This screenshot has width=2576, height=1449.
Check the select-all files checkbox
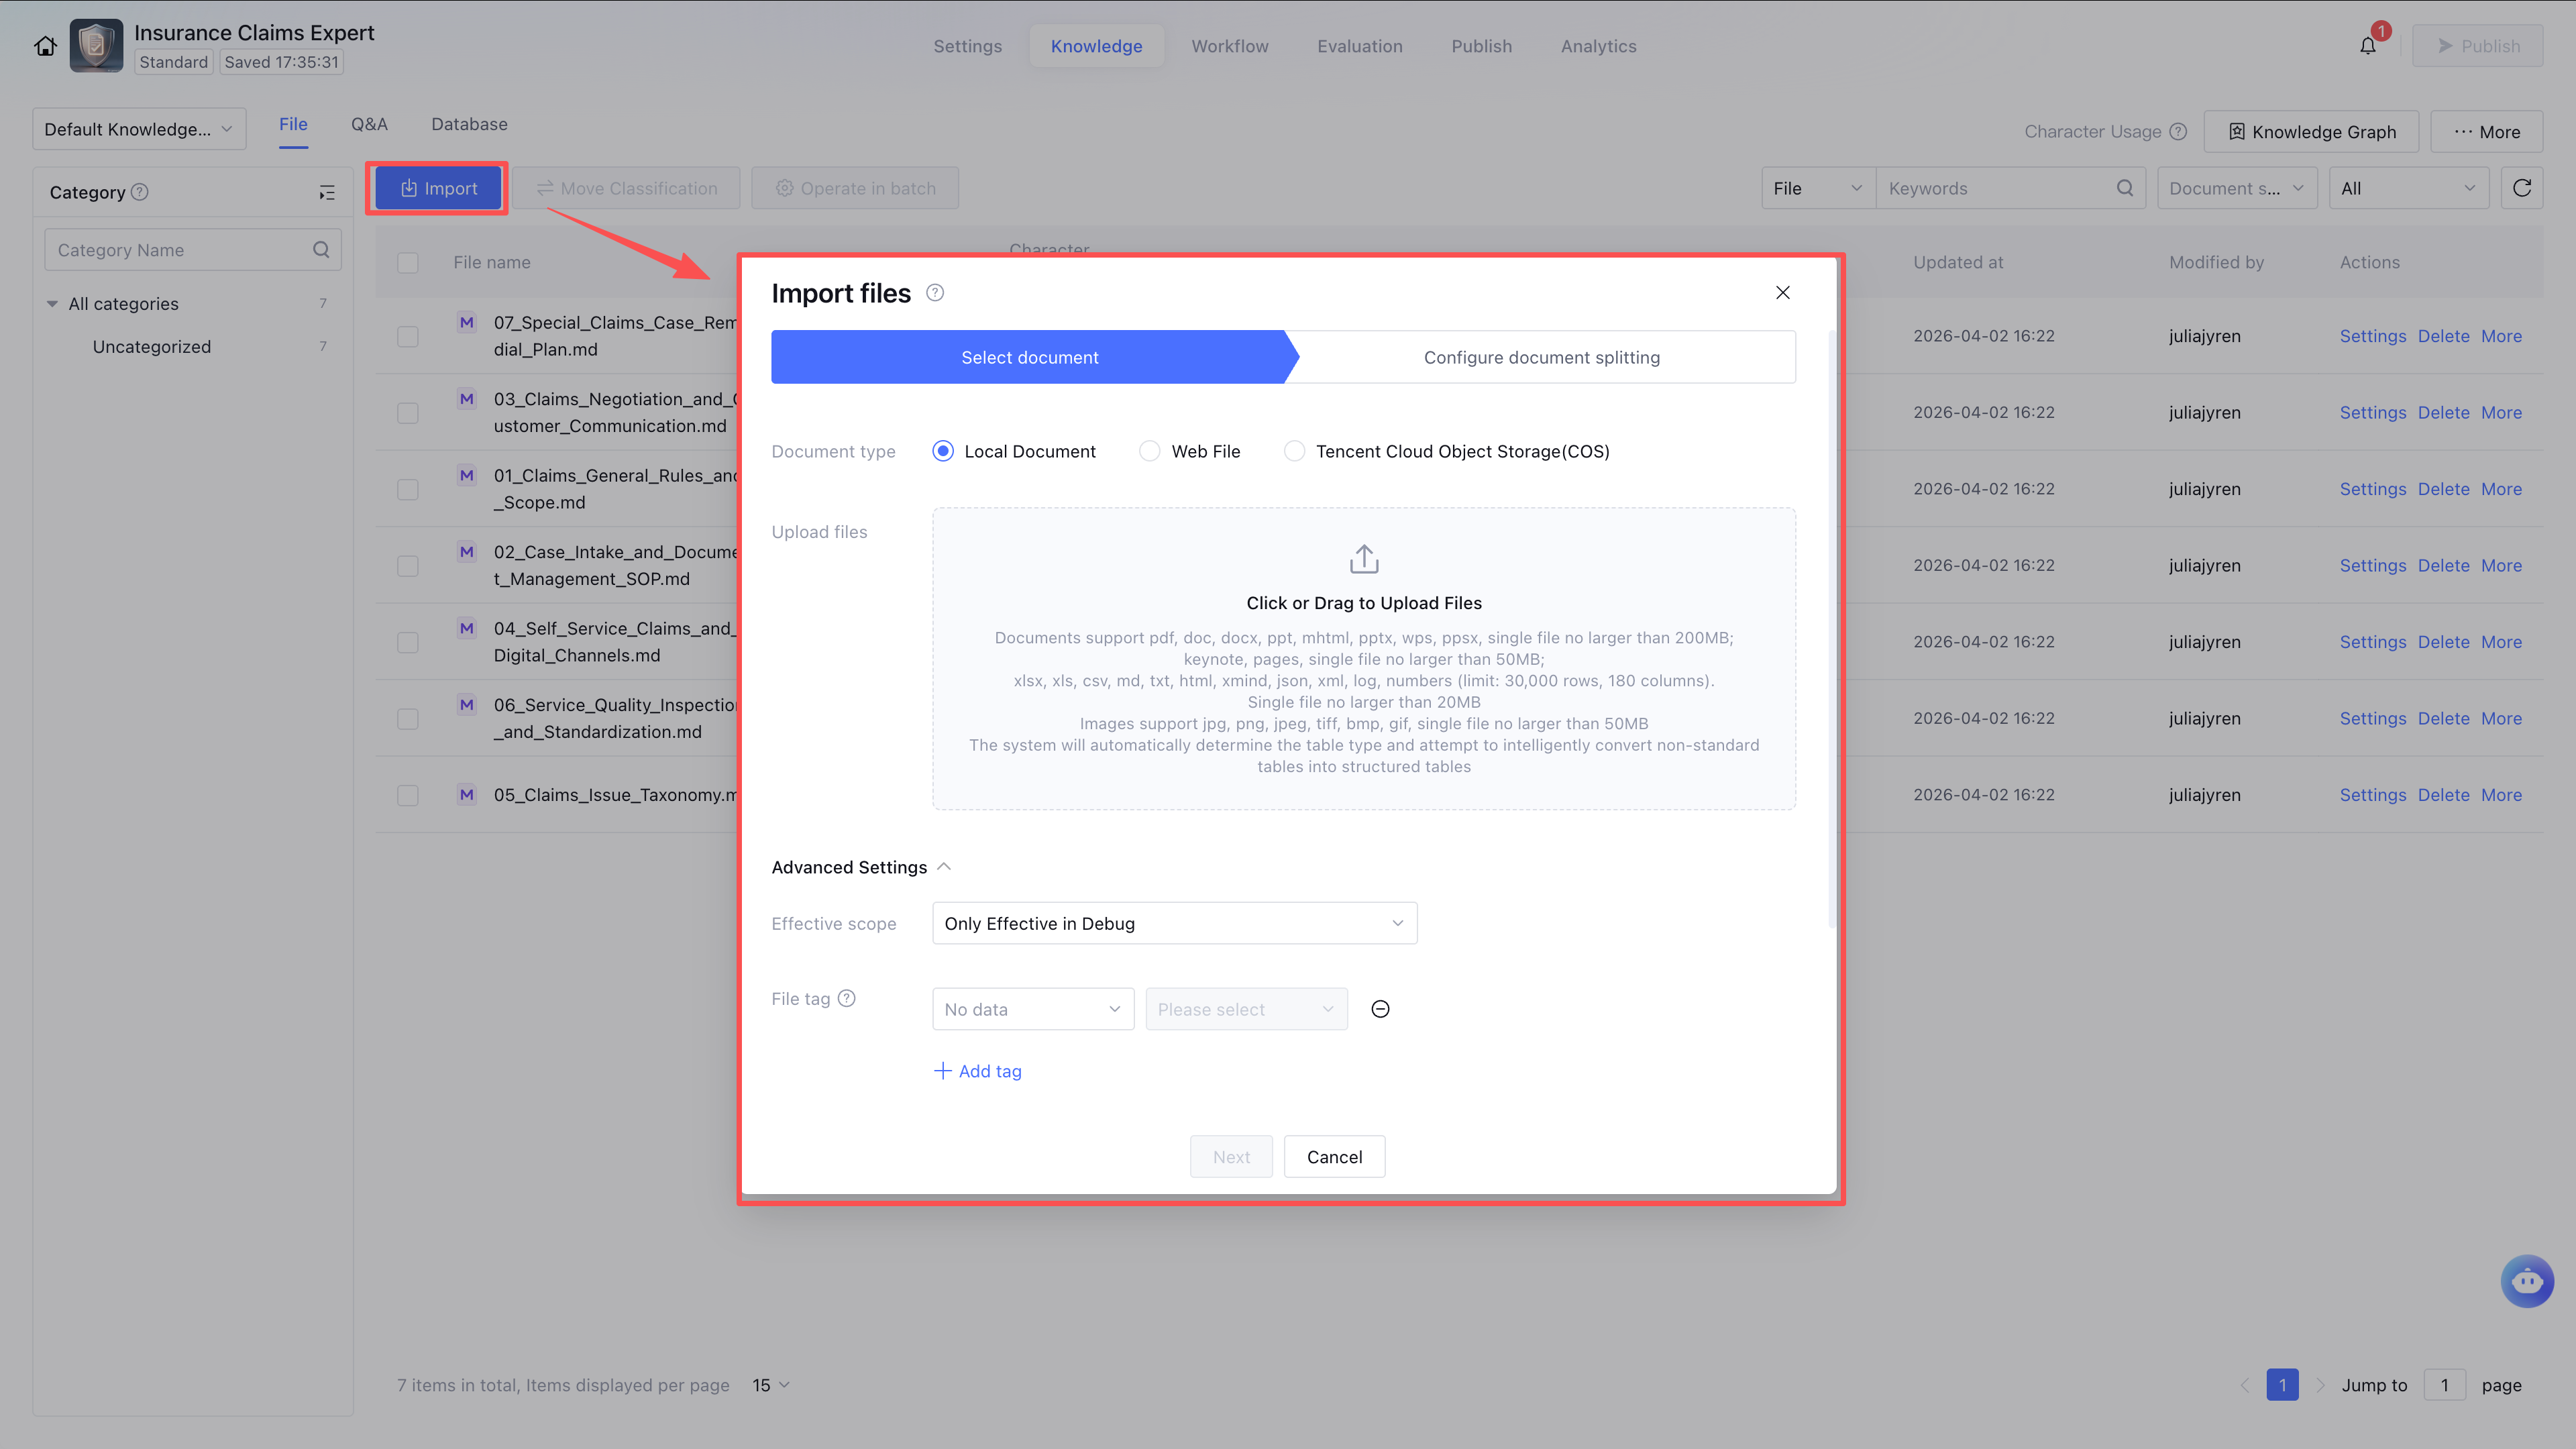407,263
